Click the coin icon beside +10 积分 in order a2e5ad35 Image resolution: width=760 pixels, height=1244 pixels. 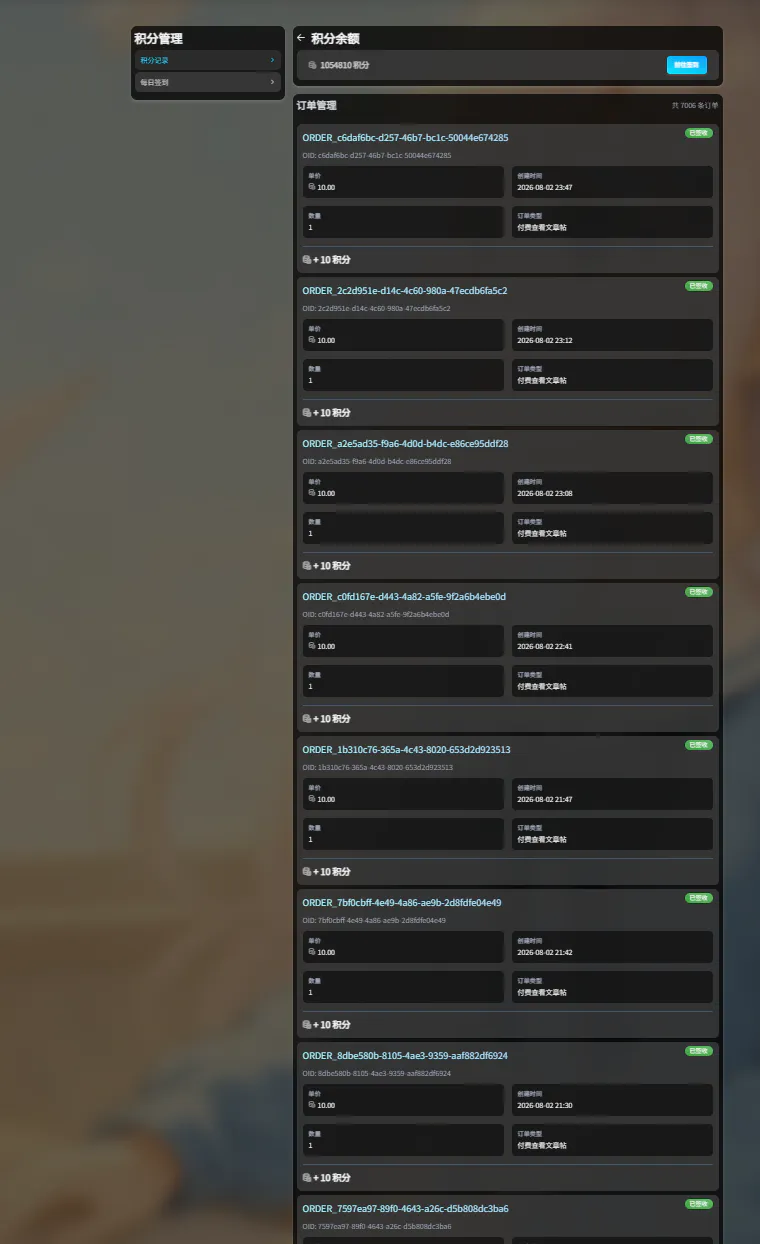coord(307,566)
